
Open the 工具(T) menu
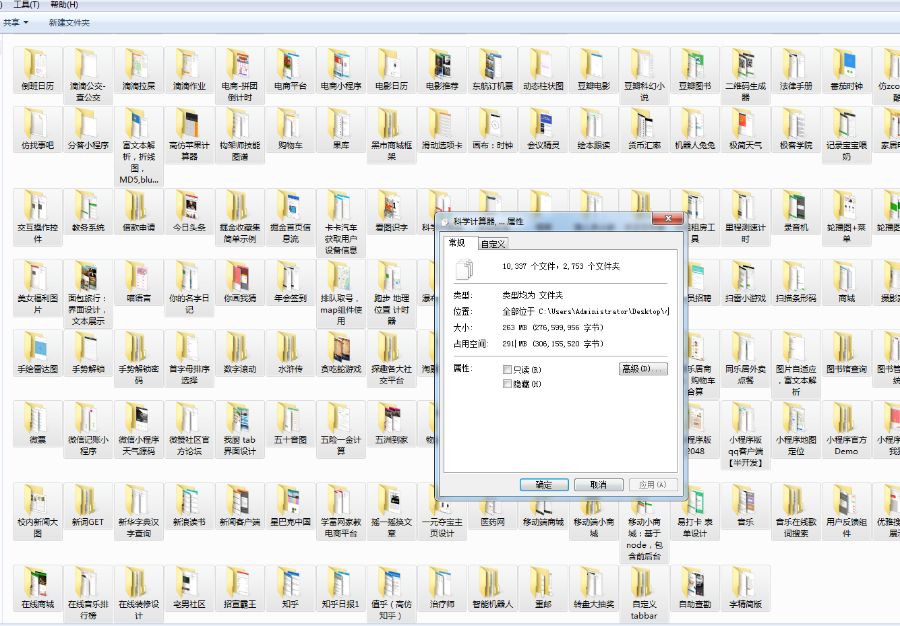point(27,5)
